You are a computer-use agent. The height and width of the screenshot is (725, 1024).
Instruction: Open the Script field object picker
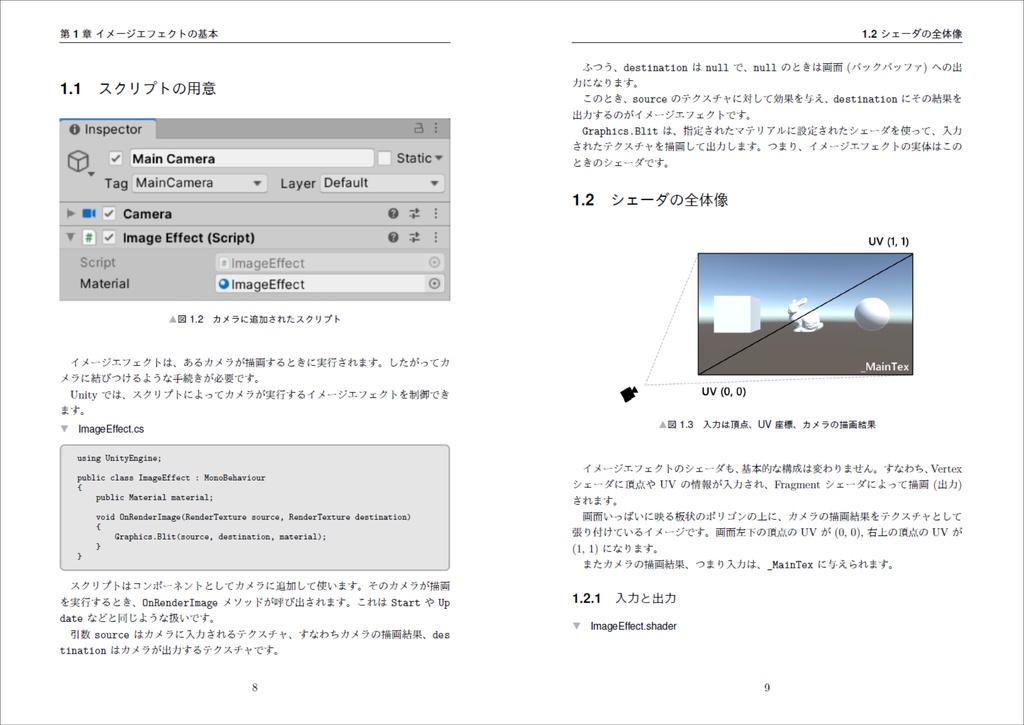pyautogui.click(x=436, y=262)
